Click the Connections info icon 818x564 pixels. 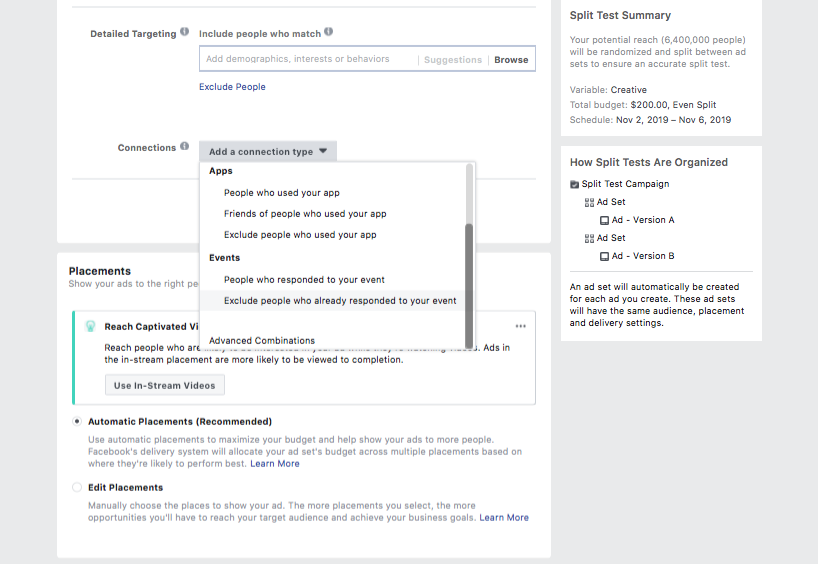[x=184, y=146]
